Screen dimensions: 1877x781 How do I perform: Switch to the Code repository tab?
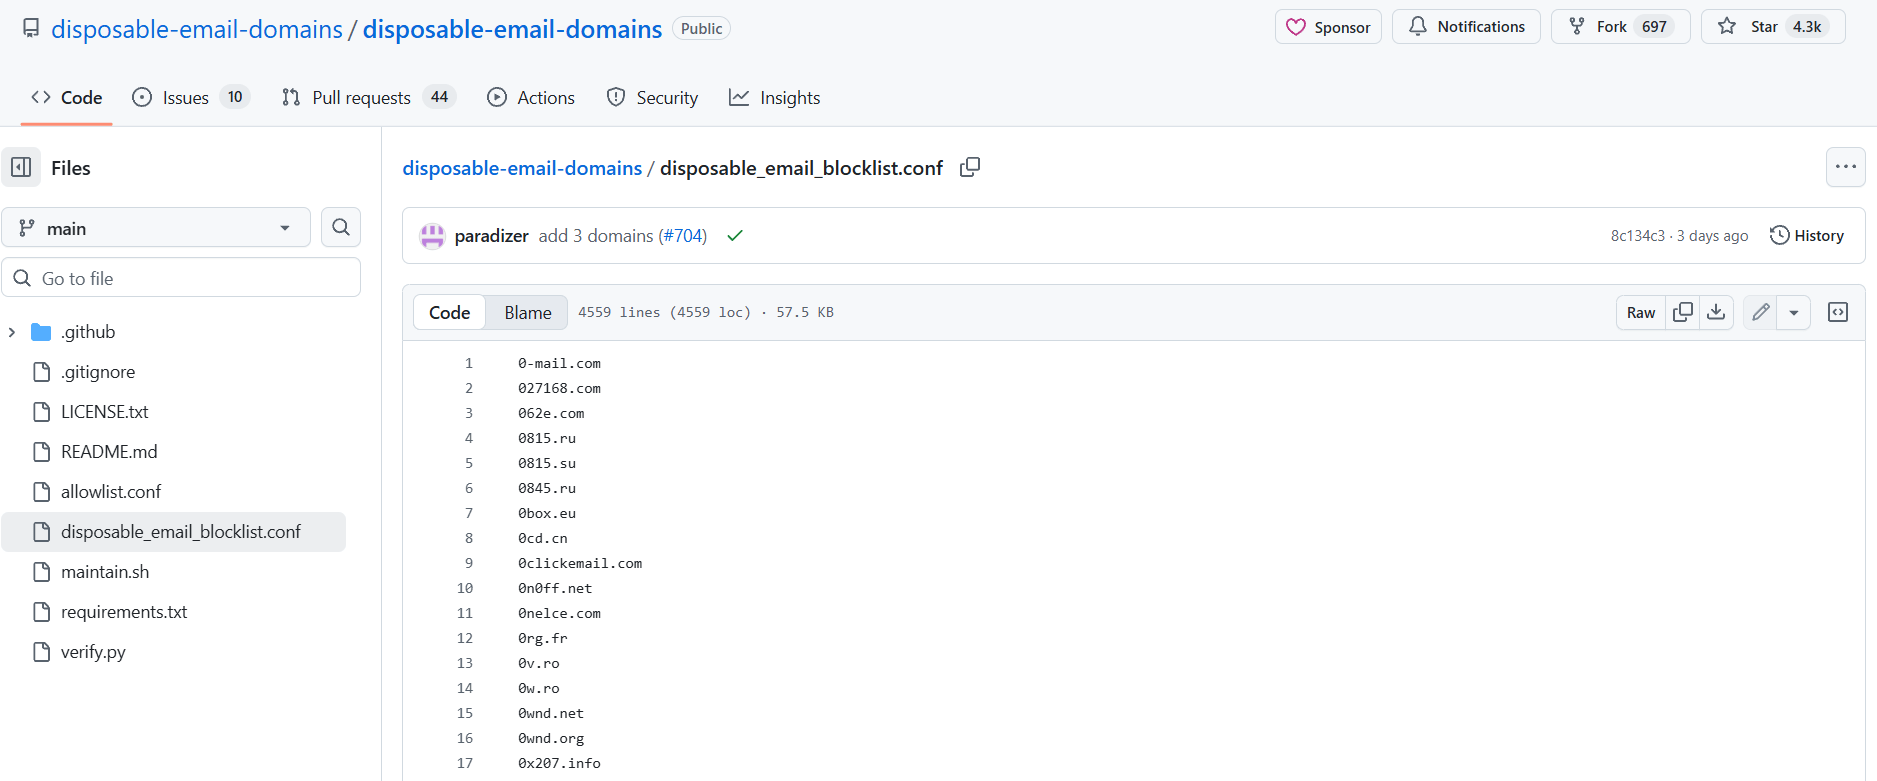point(66,97)
